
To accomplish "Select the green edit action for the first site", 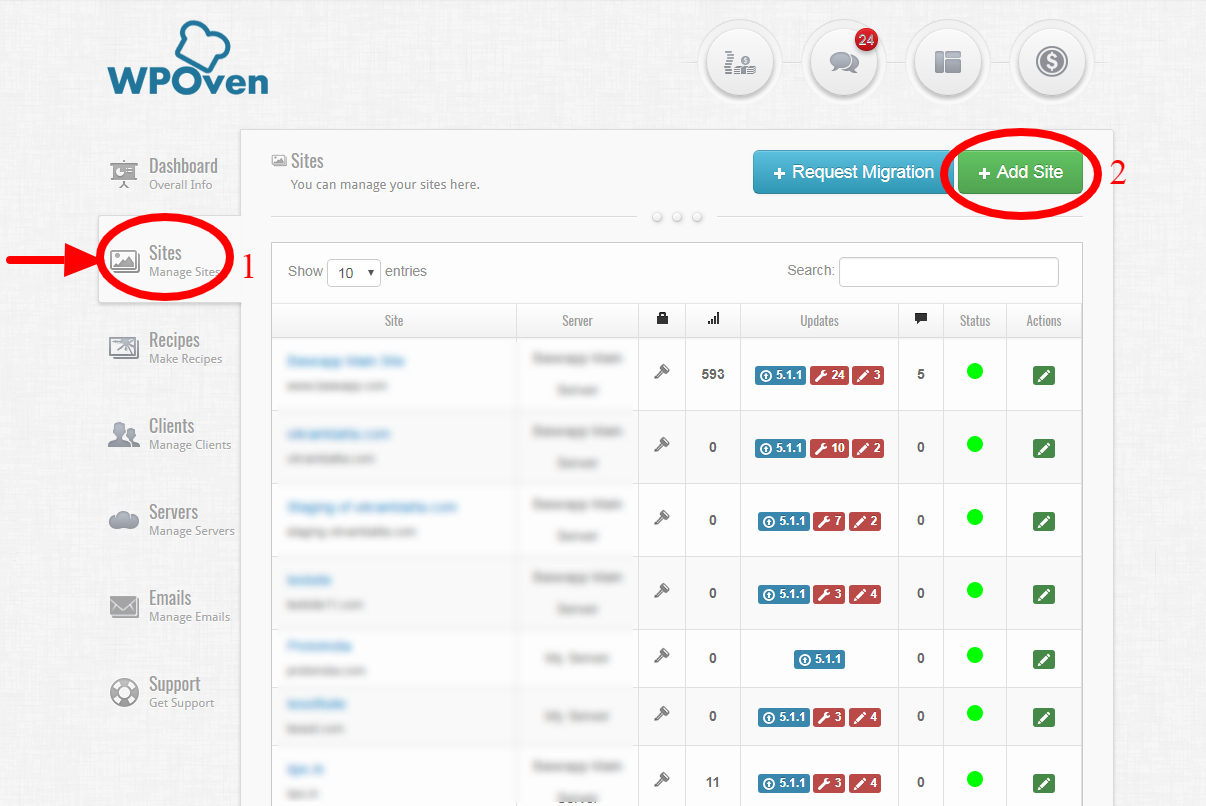I will coord(1043,375).
